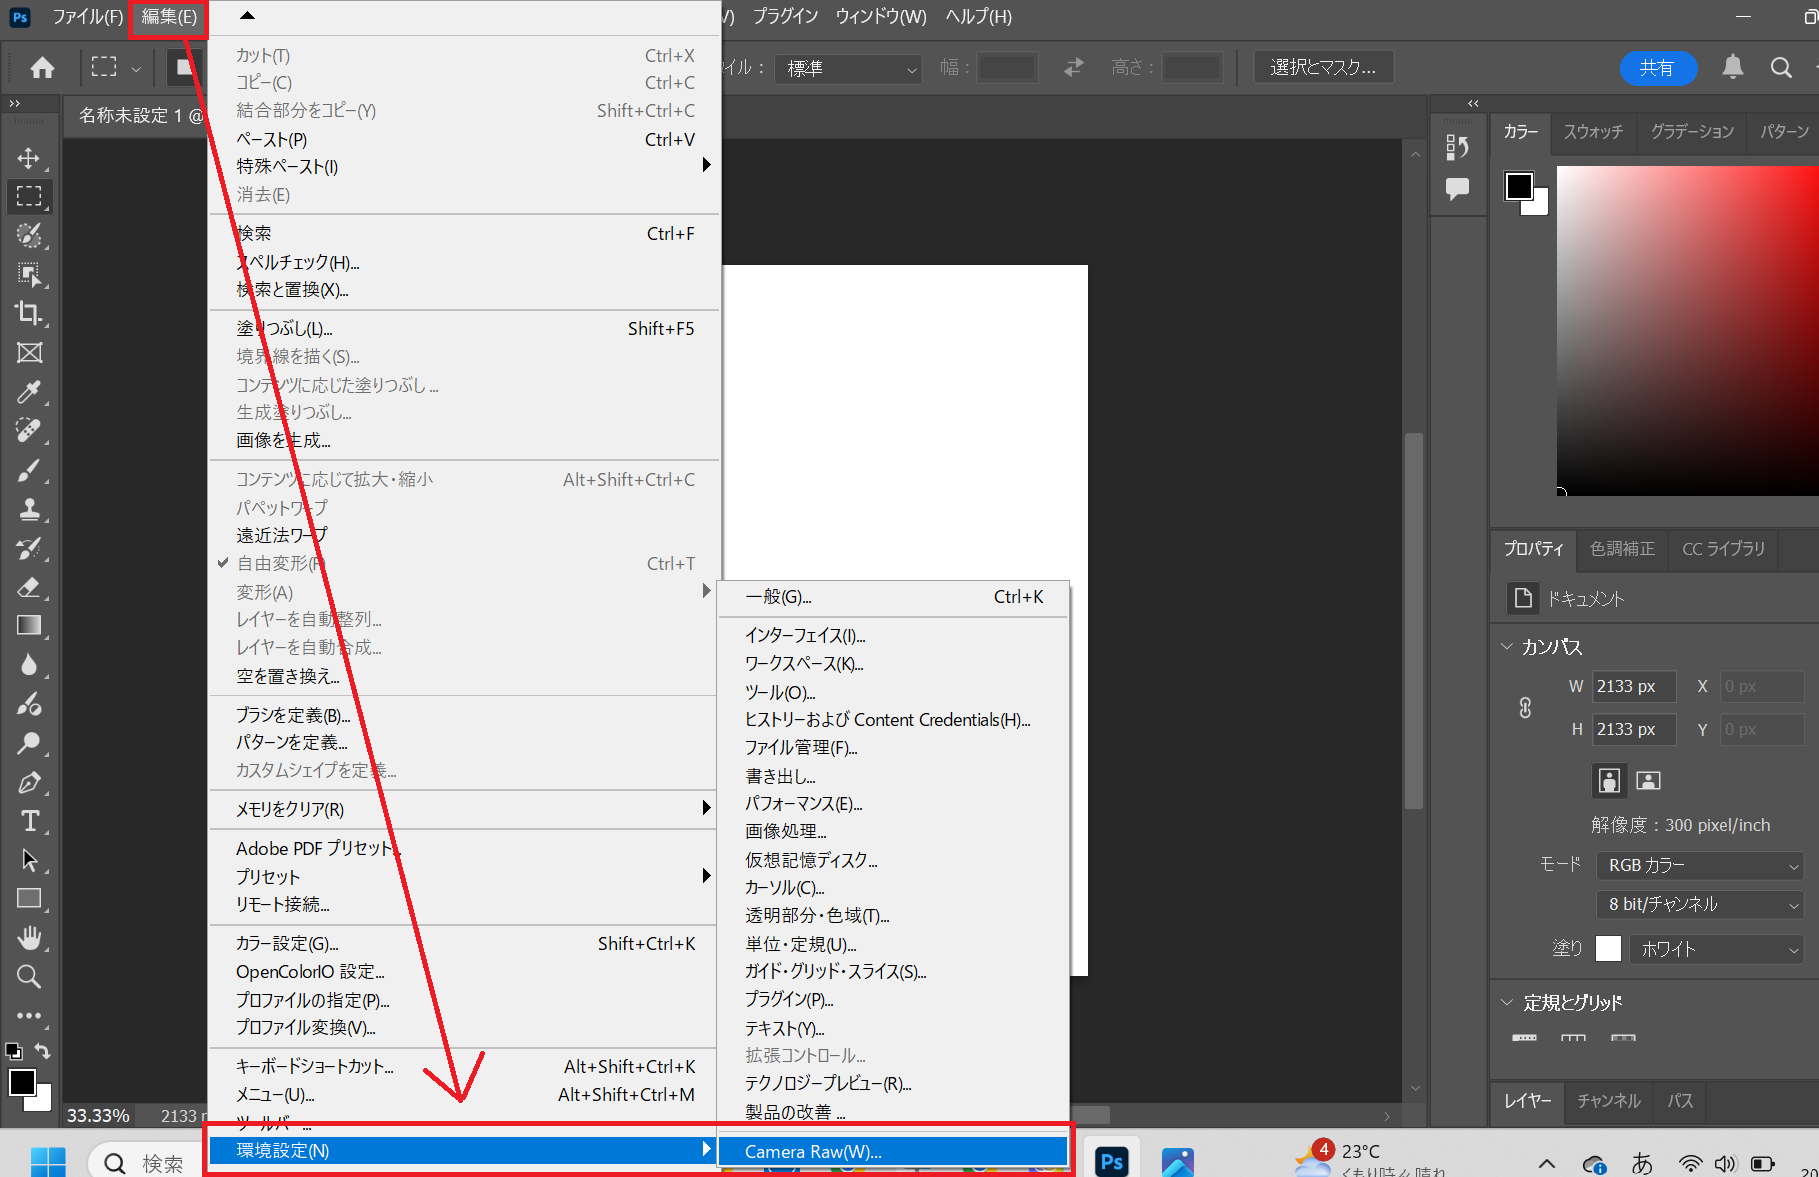The height and width of the screenshot is (1177, 1819).
Task: Open the 8 bit/チャンネル dropdown
Action: pyautogui.click(x=1699, y=904)
